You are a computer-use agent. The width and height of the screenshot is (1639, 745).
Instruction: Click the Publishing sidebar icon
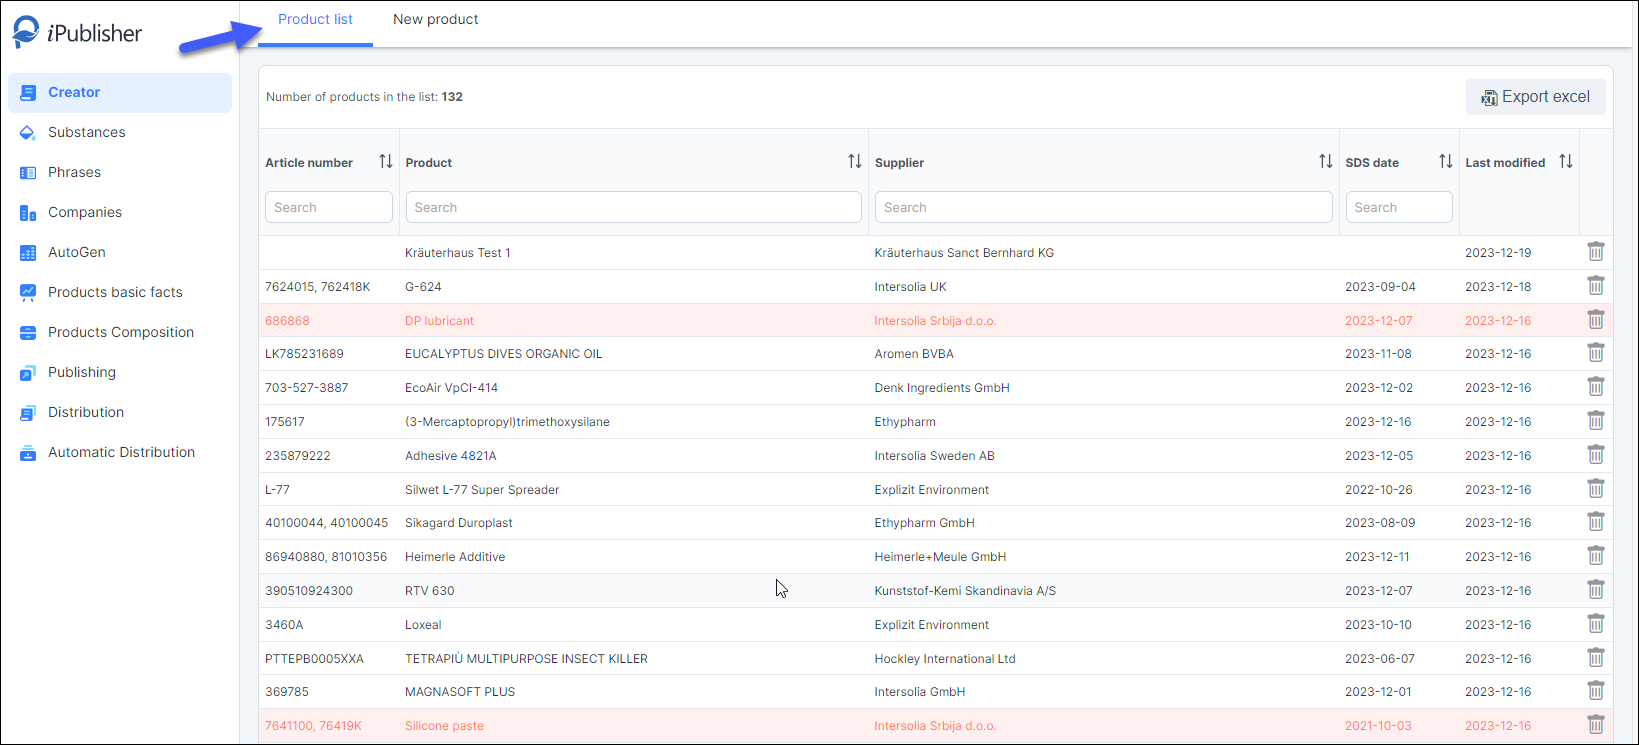[x=28, y=372]
